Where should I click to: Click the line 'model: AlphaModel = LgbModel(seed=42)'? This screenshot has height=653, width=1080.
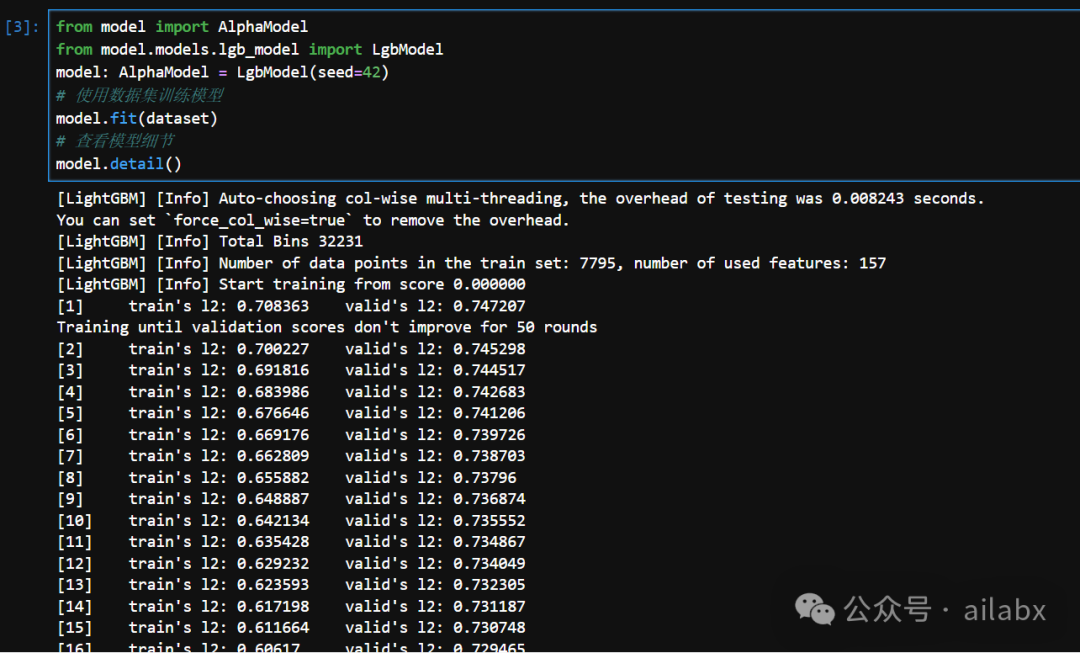pyautogui.click(x=222, y=72)
